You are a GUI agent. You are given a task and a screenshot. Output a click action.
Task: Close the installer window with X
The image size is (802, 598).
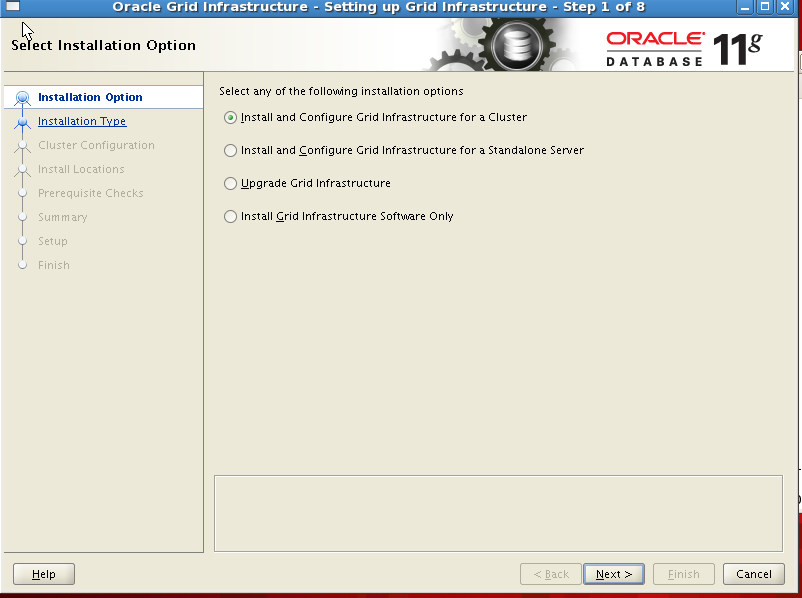tap(785, 7)
